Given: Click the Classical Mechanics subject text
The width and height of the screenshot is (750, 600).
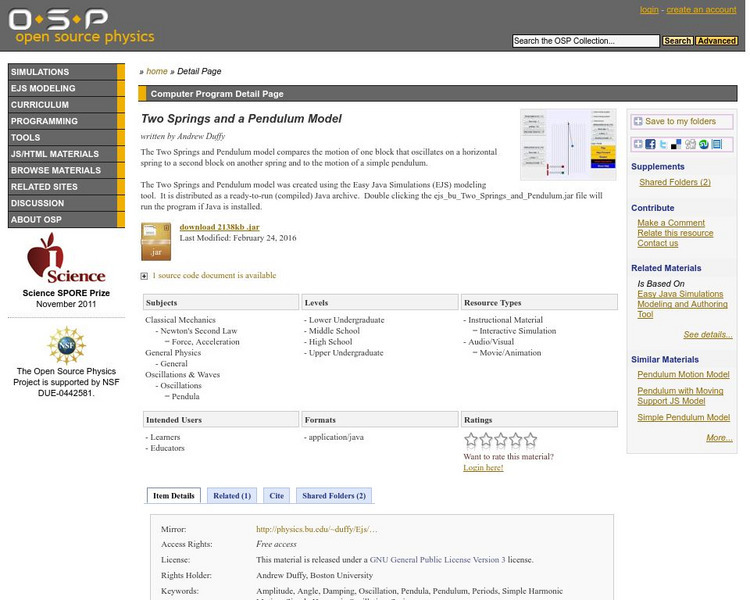Looking at the screenshot, I should tap(180, 320).
